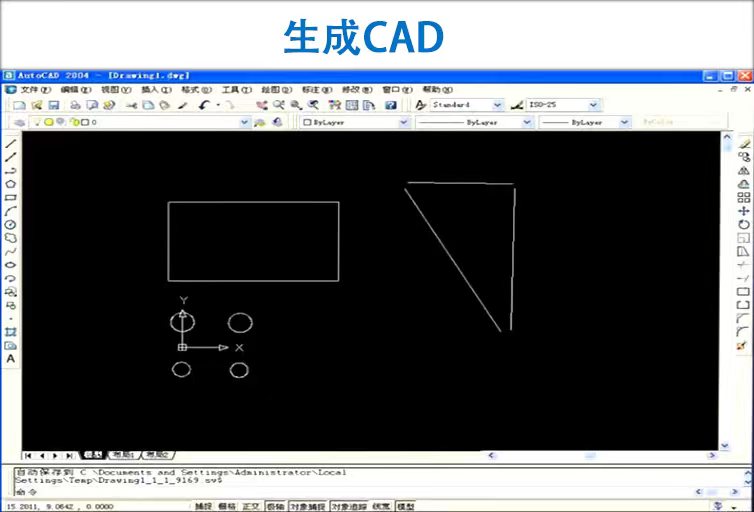Expand the layer 0 dropdown list
This screenshot has width=754, height=512.
pos(244,123)
